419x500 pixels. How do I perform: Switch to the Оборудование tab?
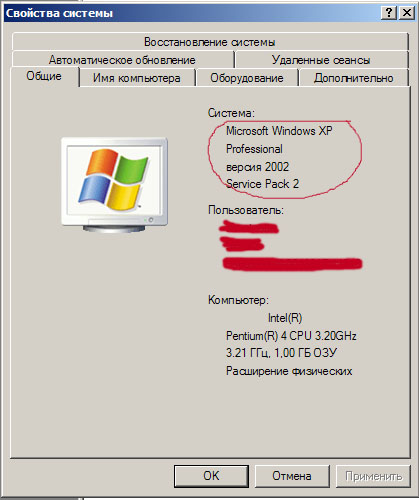click(x=247, y=78)
